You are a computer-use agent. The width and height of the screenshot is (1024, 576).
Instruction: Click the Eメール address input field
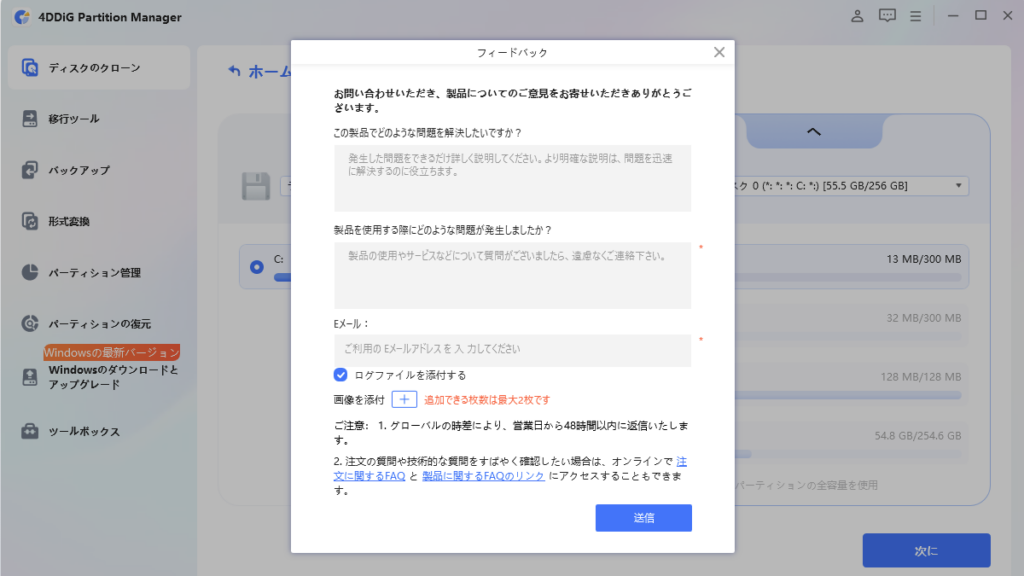coord(512,350)
